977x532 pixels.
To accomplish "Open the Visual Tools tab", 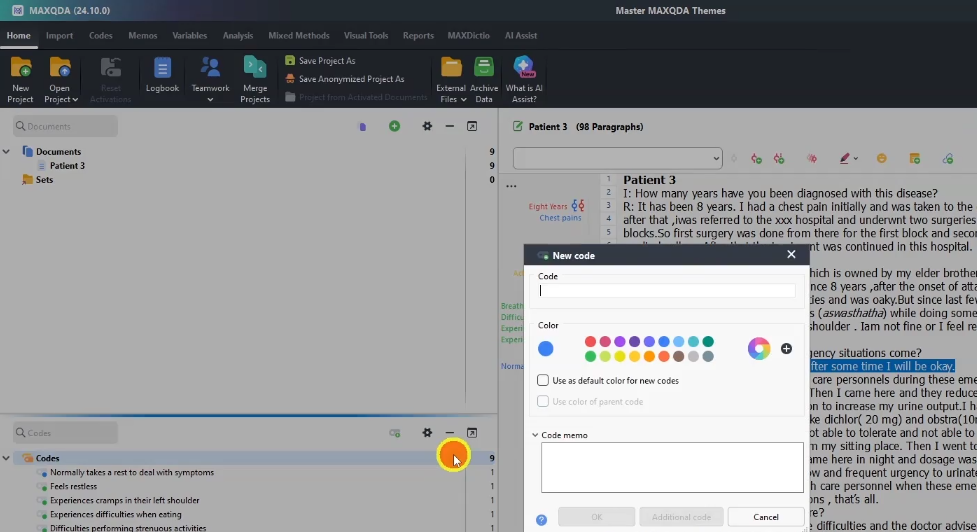I will click(x=365, y=36).
